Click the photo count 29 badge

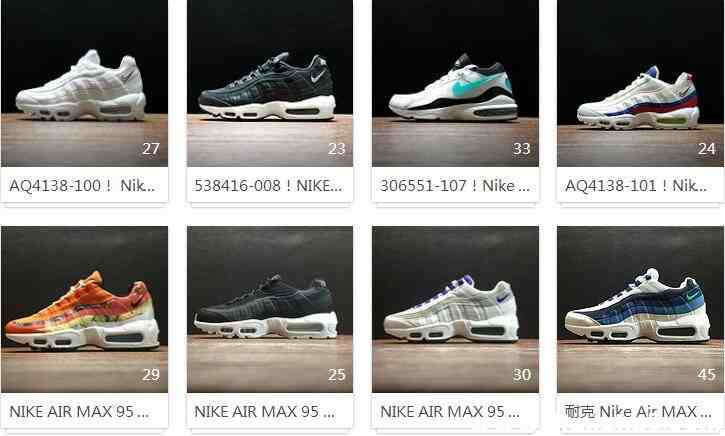[151, 375]
